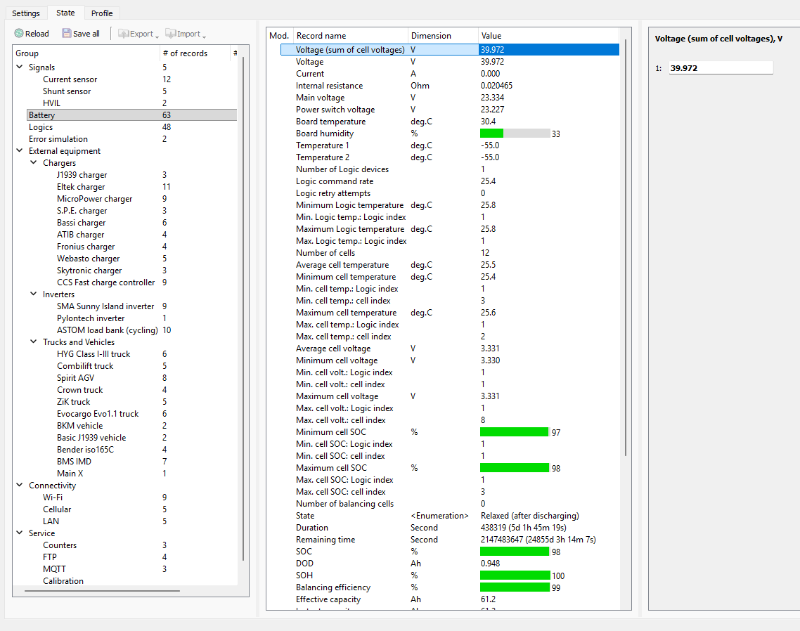The image size is (800, 631).
Task: Select the Crown truck item
Action: 80,390
